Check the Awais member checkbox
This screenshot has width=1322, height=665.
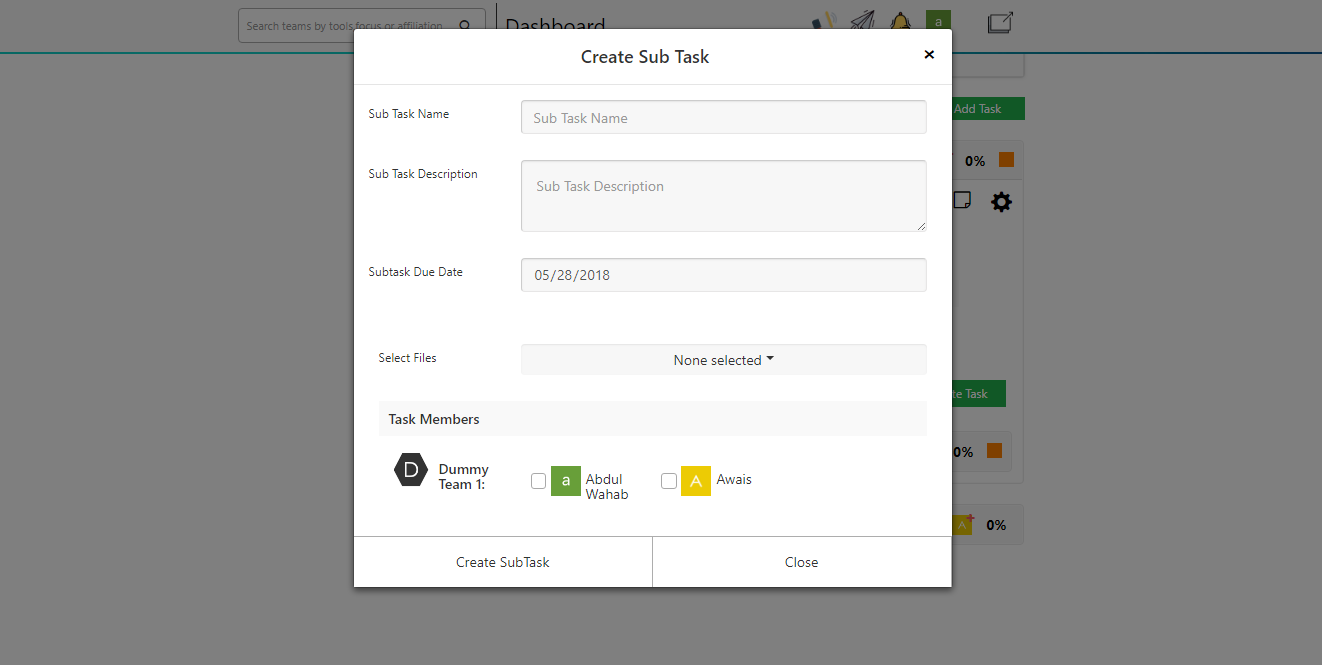point(669,481)
